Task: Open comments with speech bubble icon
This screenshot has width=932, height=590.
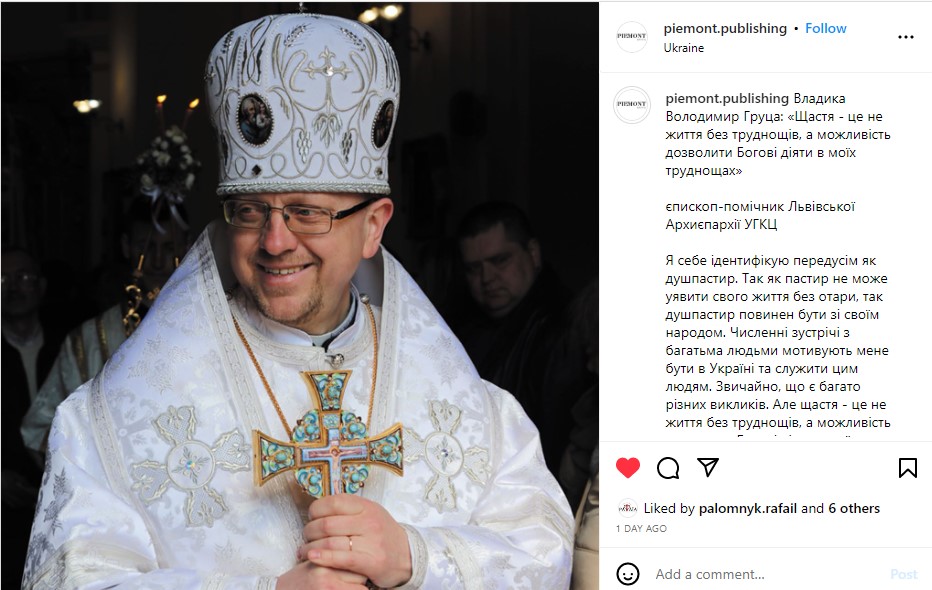Action: 668,468
